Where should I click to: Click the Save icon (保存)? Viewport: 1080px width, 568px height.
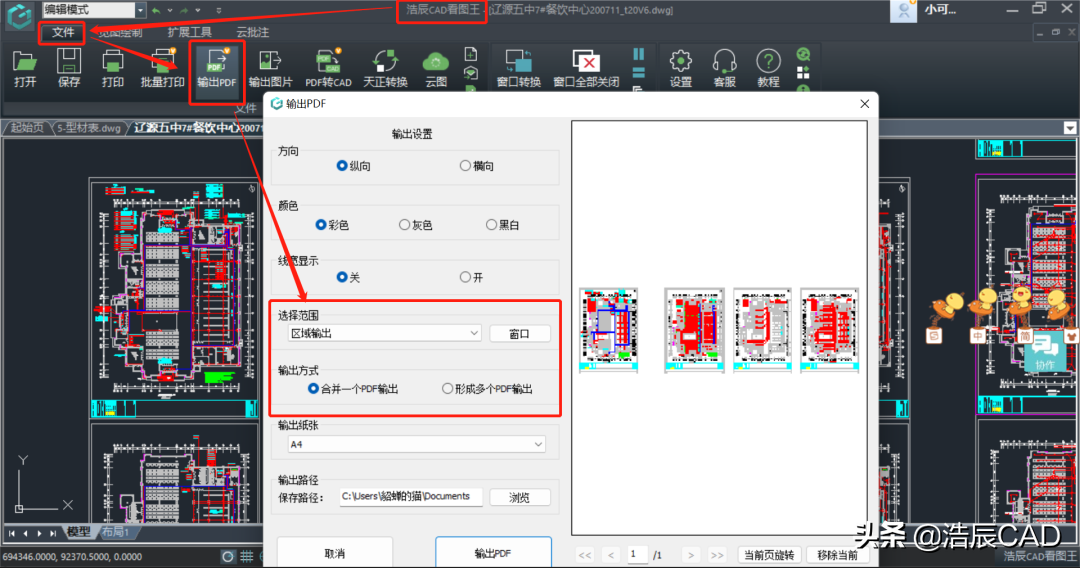[69, 68]
